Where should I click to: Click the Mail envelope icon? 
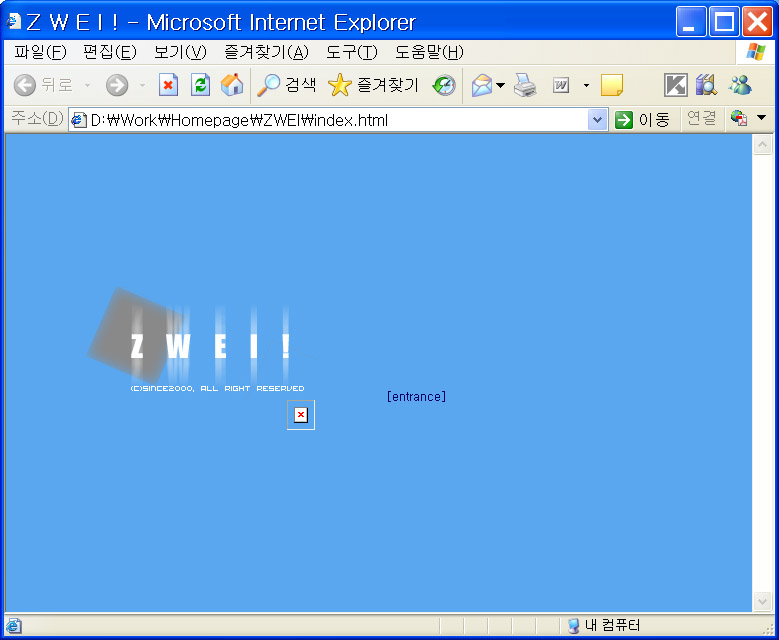pyautogui.click(x=481, y=85)
